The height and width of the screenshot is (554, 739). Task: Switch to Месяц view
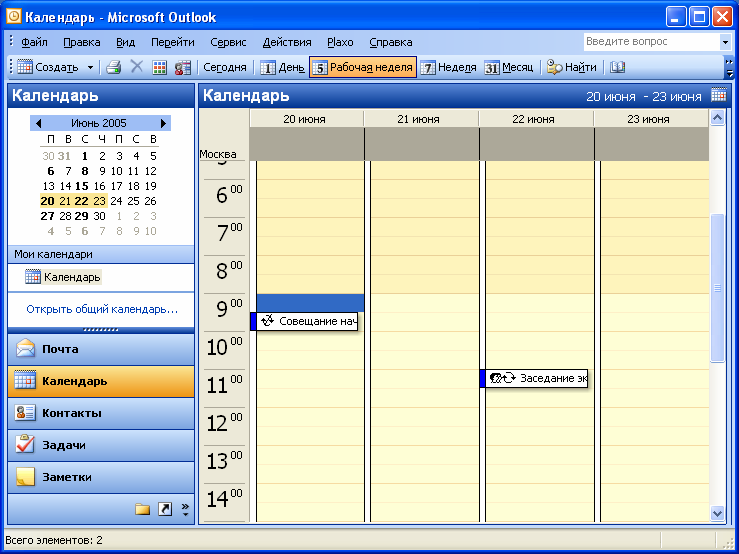point(509,67)
